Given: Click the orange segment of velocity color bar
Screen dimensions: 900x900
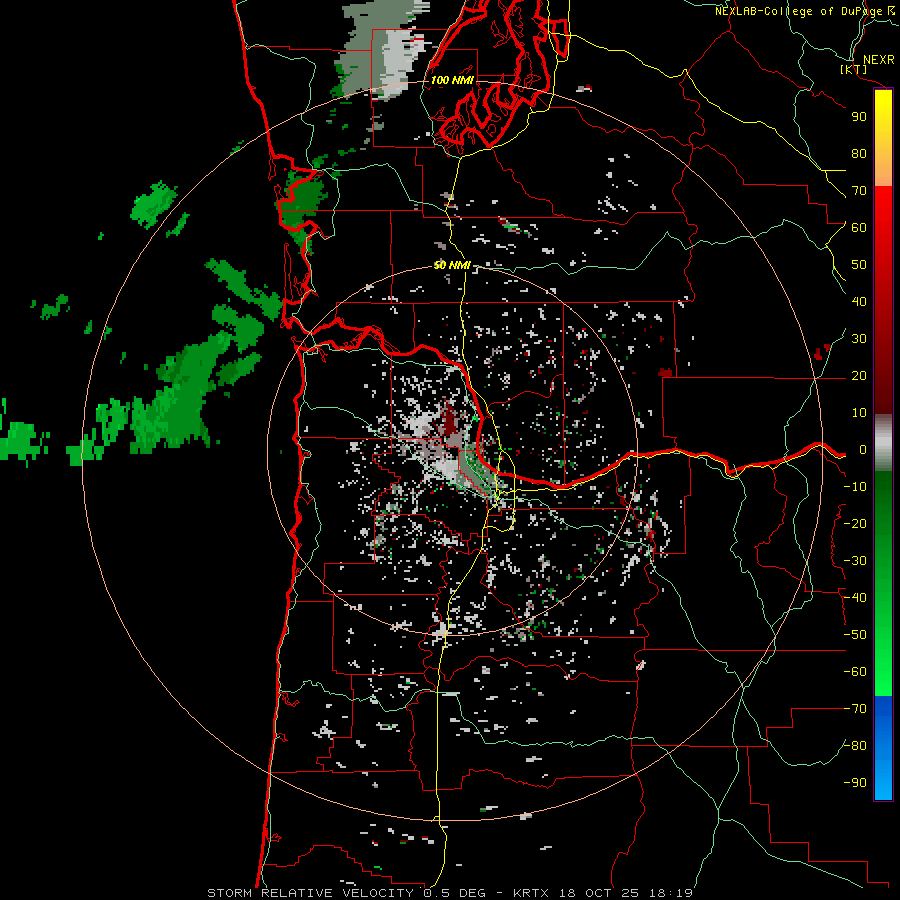Looking at the screenshot, I should pyautogui.click(x=883, y=170).
